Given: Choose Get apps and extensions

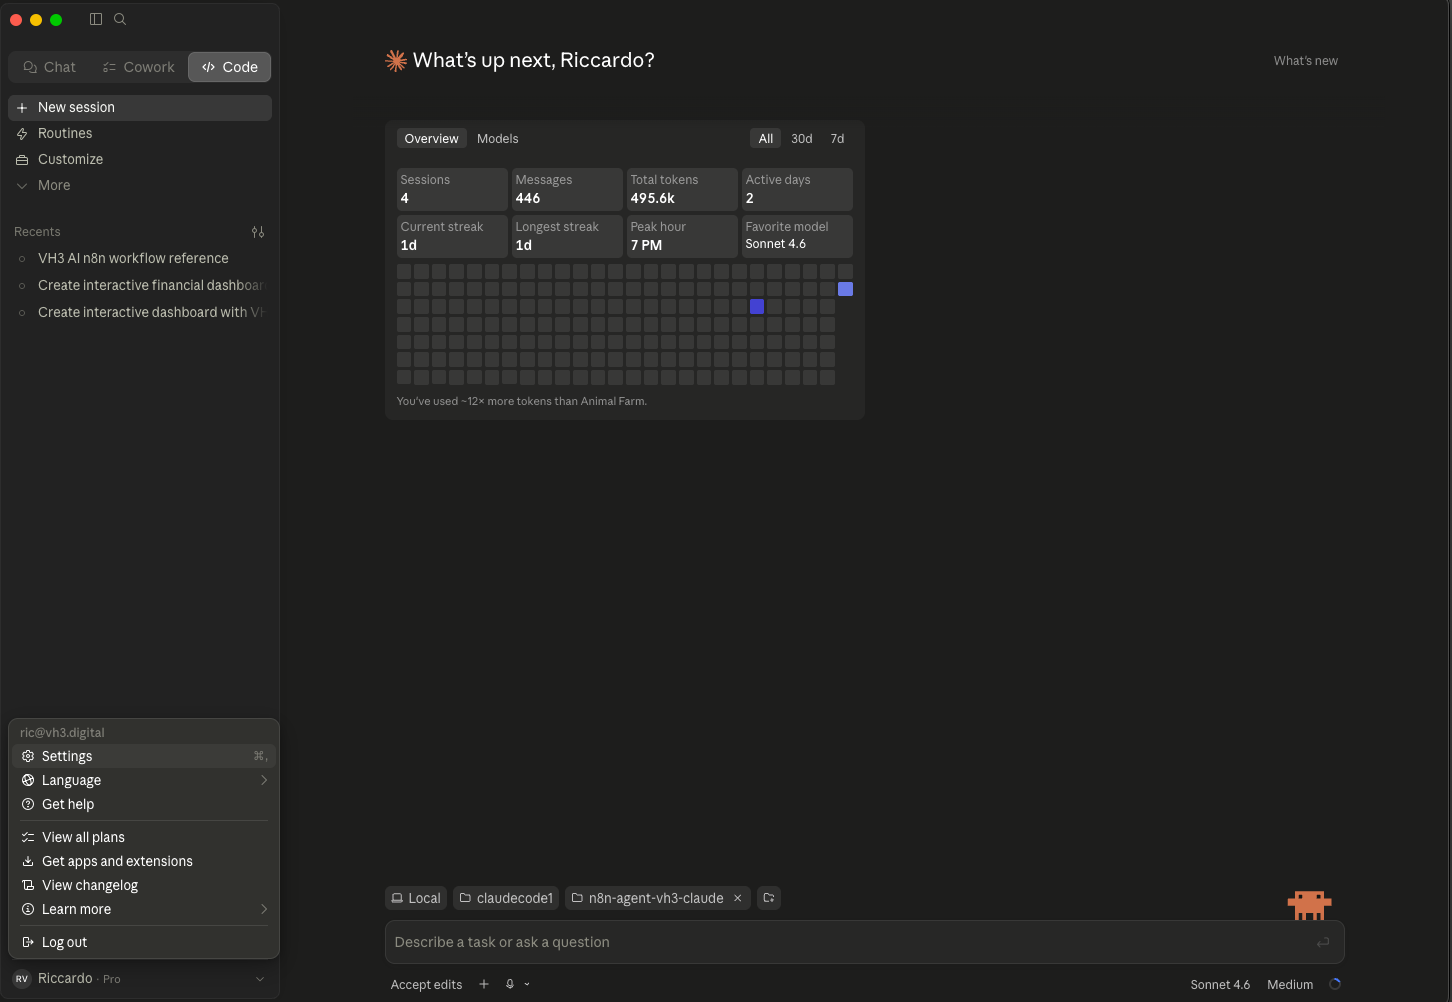Looking at the screenshot, I should [x=144, y=861].
